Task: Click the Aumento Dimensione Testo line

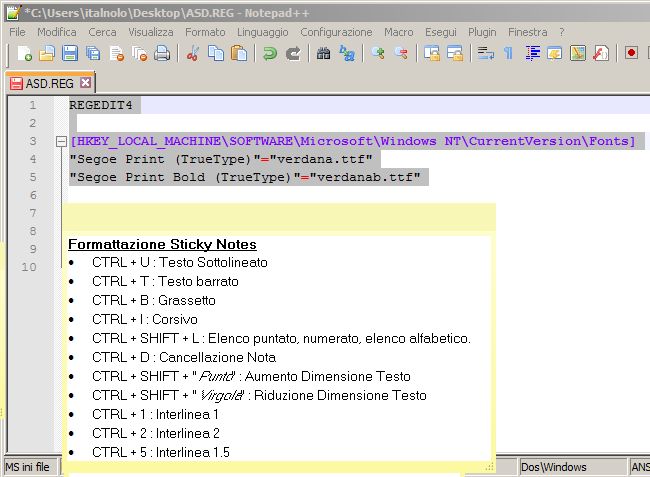Action: pyautogui.click(x=251, y=376)
